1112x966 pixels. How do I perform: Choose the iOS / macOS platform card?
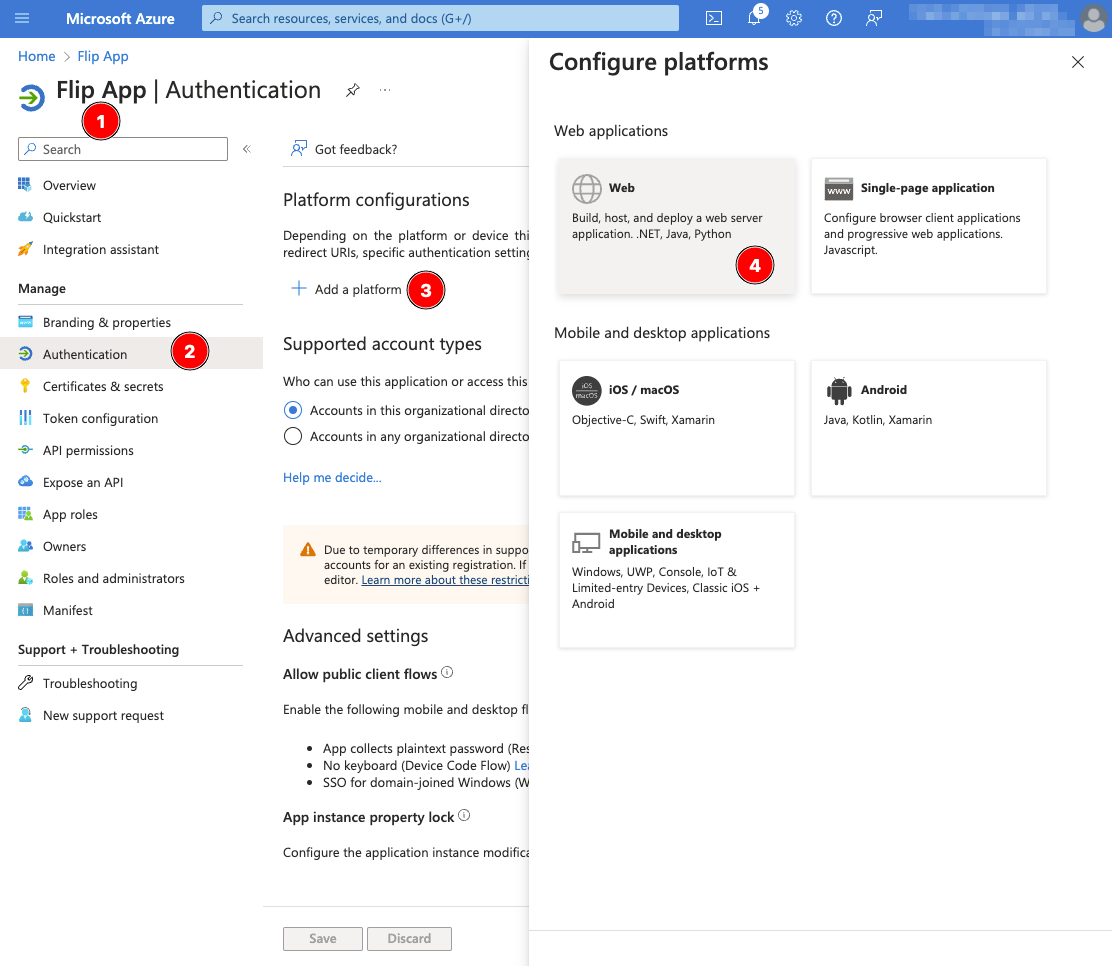pos(677,428)
